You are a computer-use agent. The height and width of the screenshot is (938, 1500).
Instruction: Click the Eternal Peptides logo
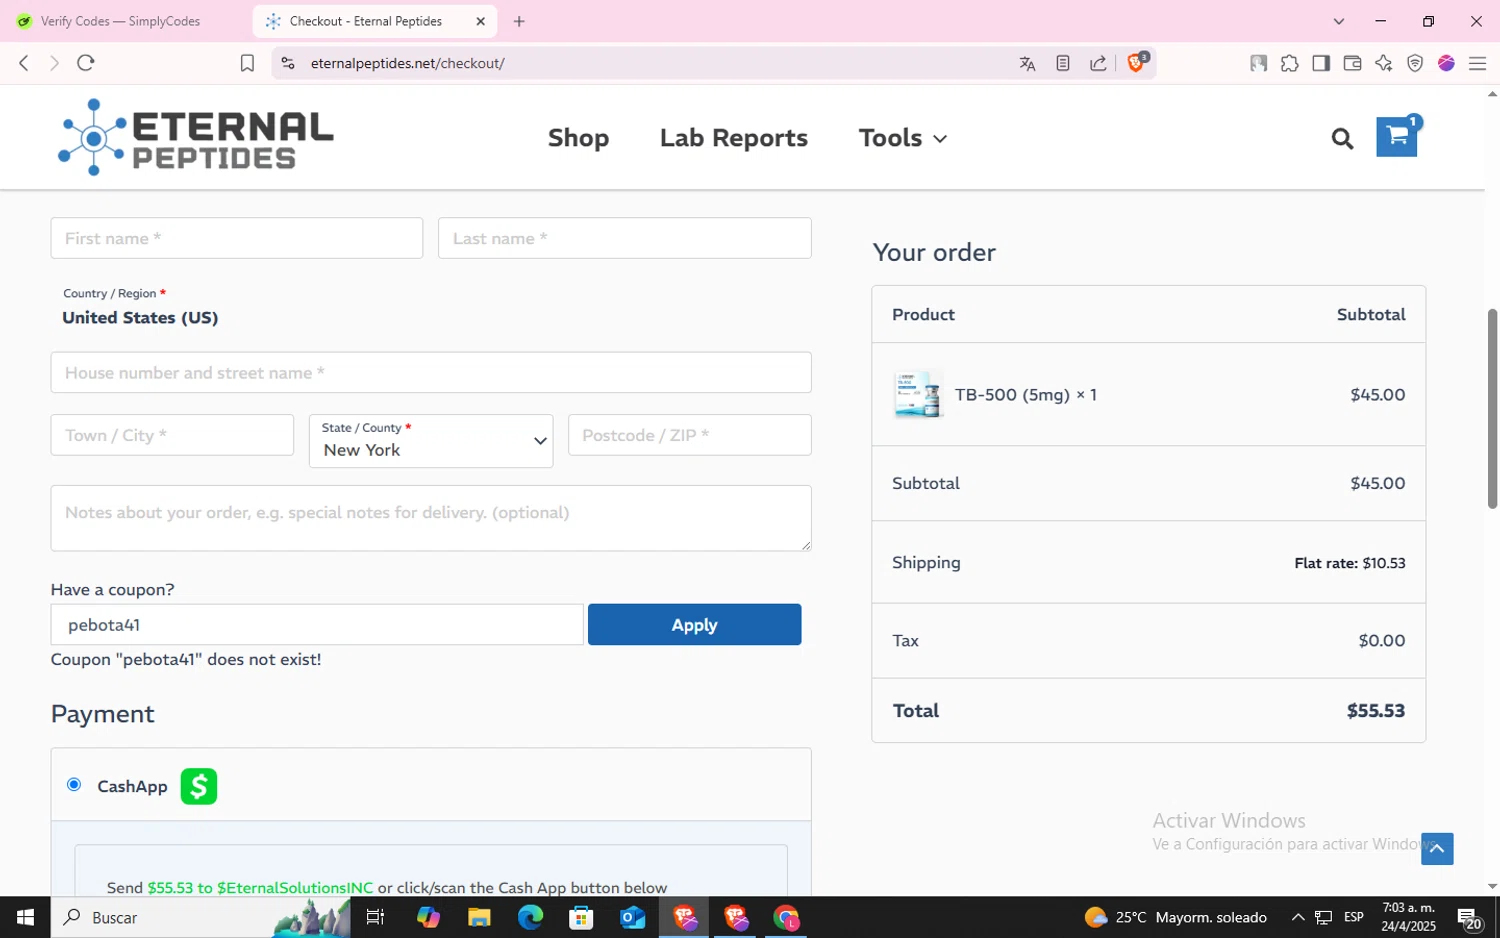195,137
